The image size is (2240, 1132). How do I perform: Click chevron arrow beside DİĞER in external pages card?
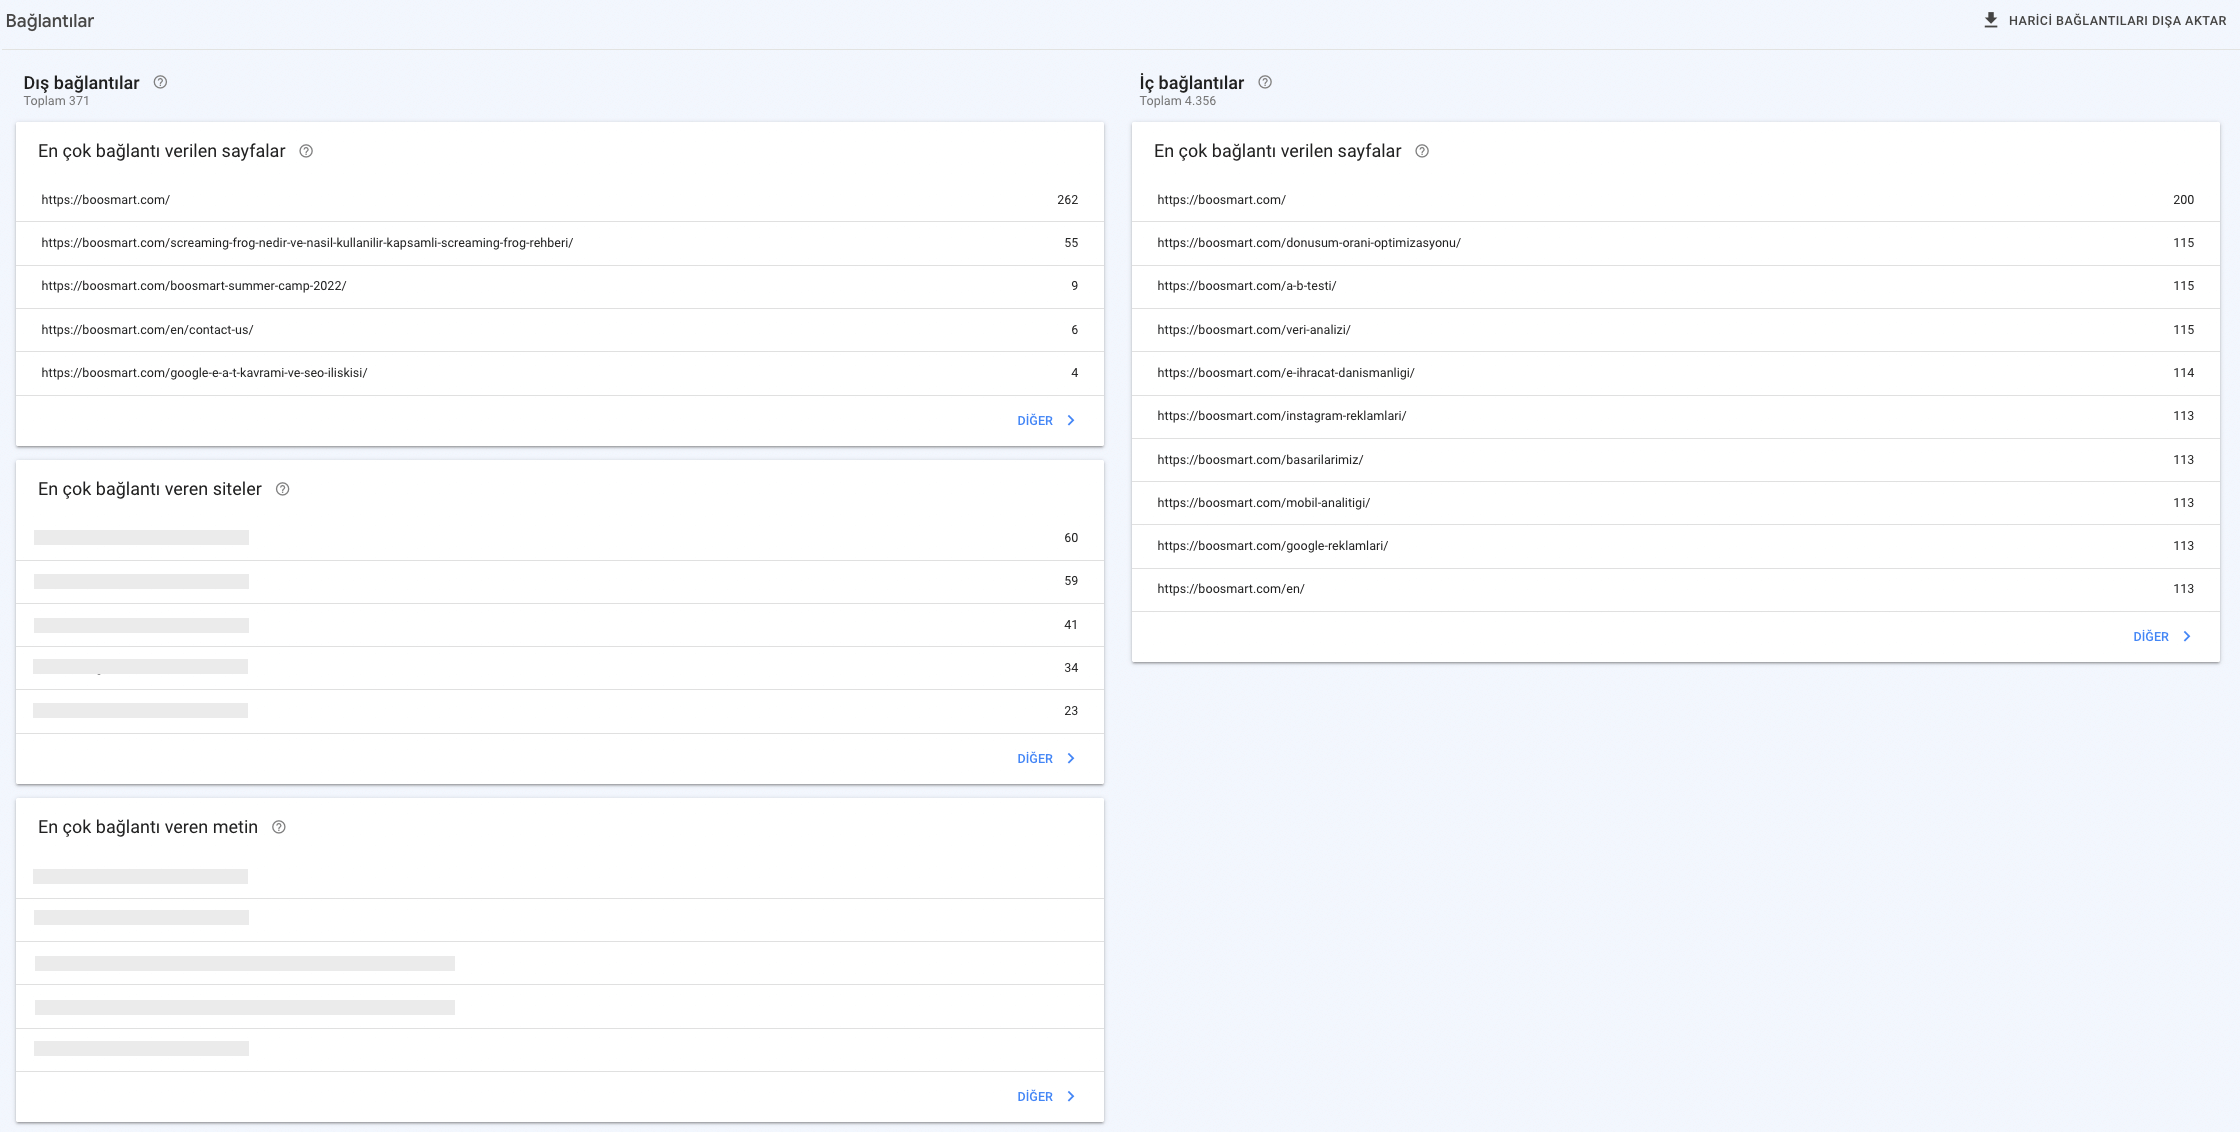pyautogui.click(x=1071, y=421)
